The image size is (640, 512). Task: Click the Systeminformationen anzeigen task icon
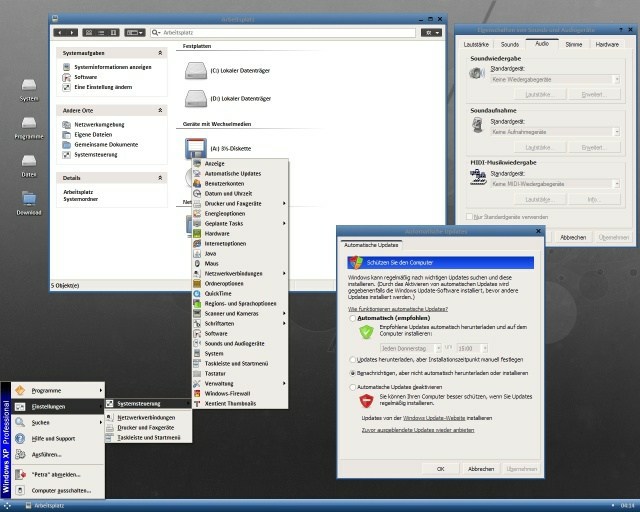click(x=67, y=67)
